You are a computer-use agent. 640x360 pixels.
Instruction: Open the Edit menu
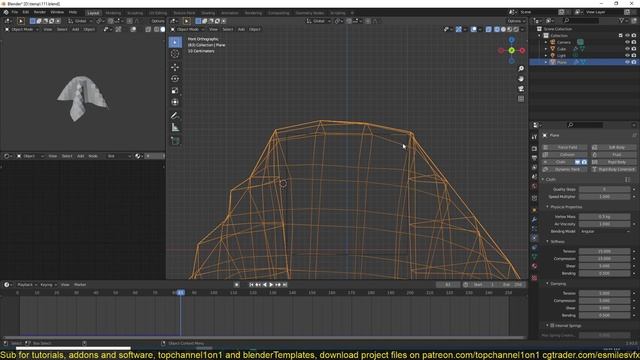(x=26, y=12)
